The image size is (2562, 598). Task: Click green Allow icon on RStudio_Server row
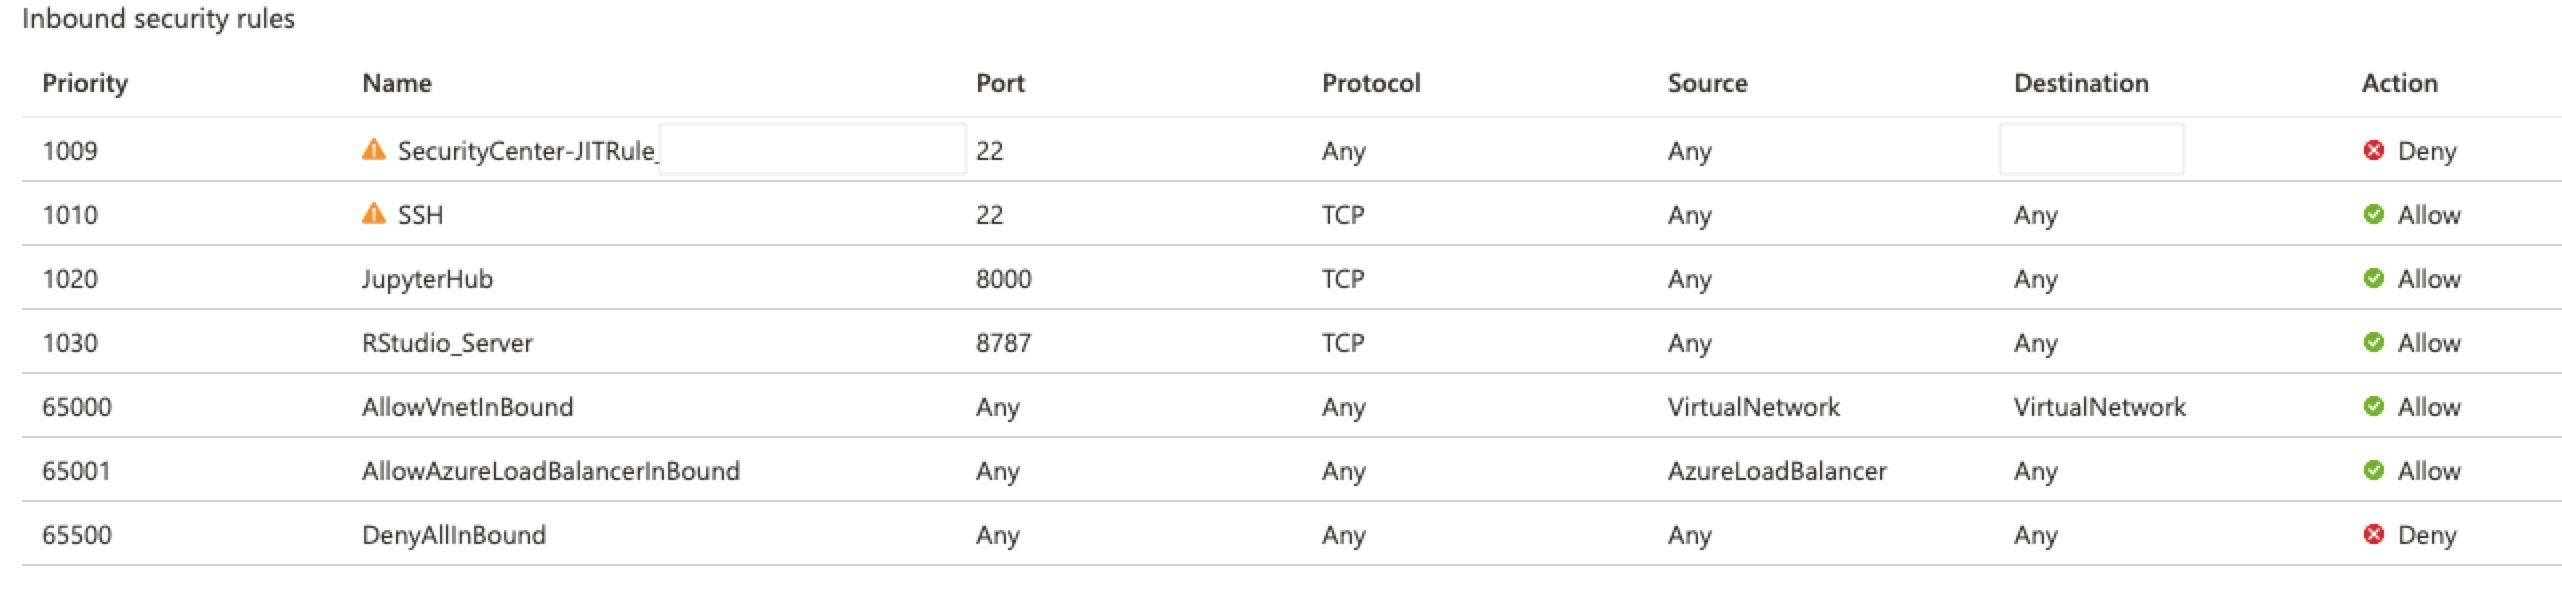[x=2374, y=342]
